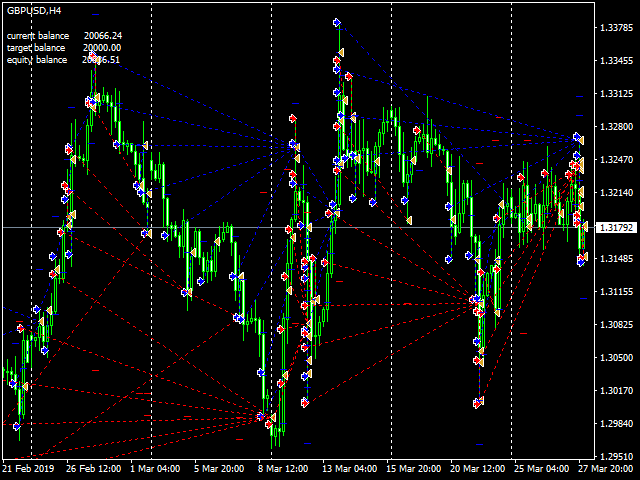
Task: Click the GBPUSD,H4 chart symbol label
Action: (x=33, y=11)
